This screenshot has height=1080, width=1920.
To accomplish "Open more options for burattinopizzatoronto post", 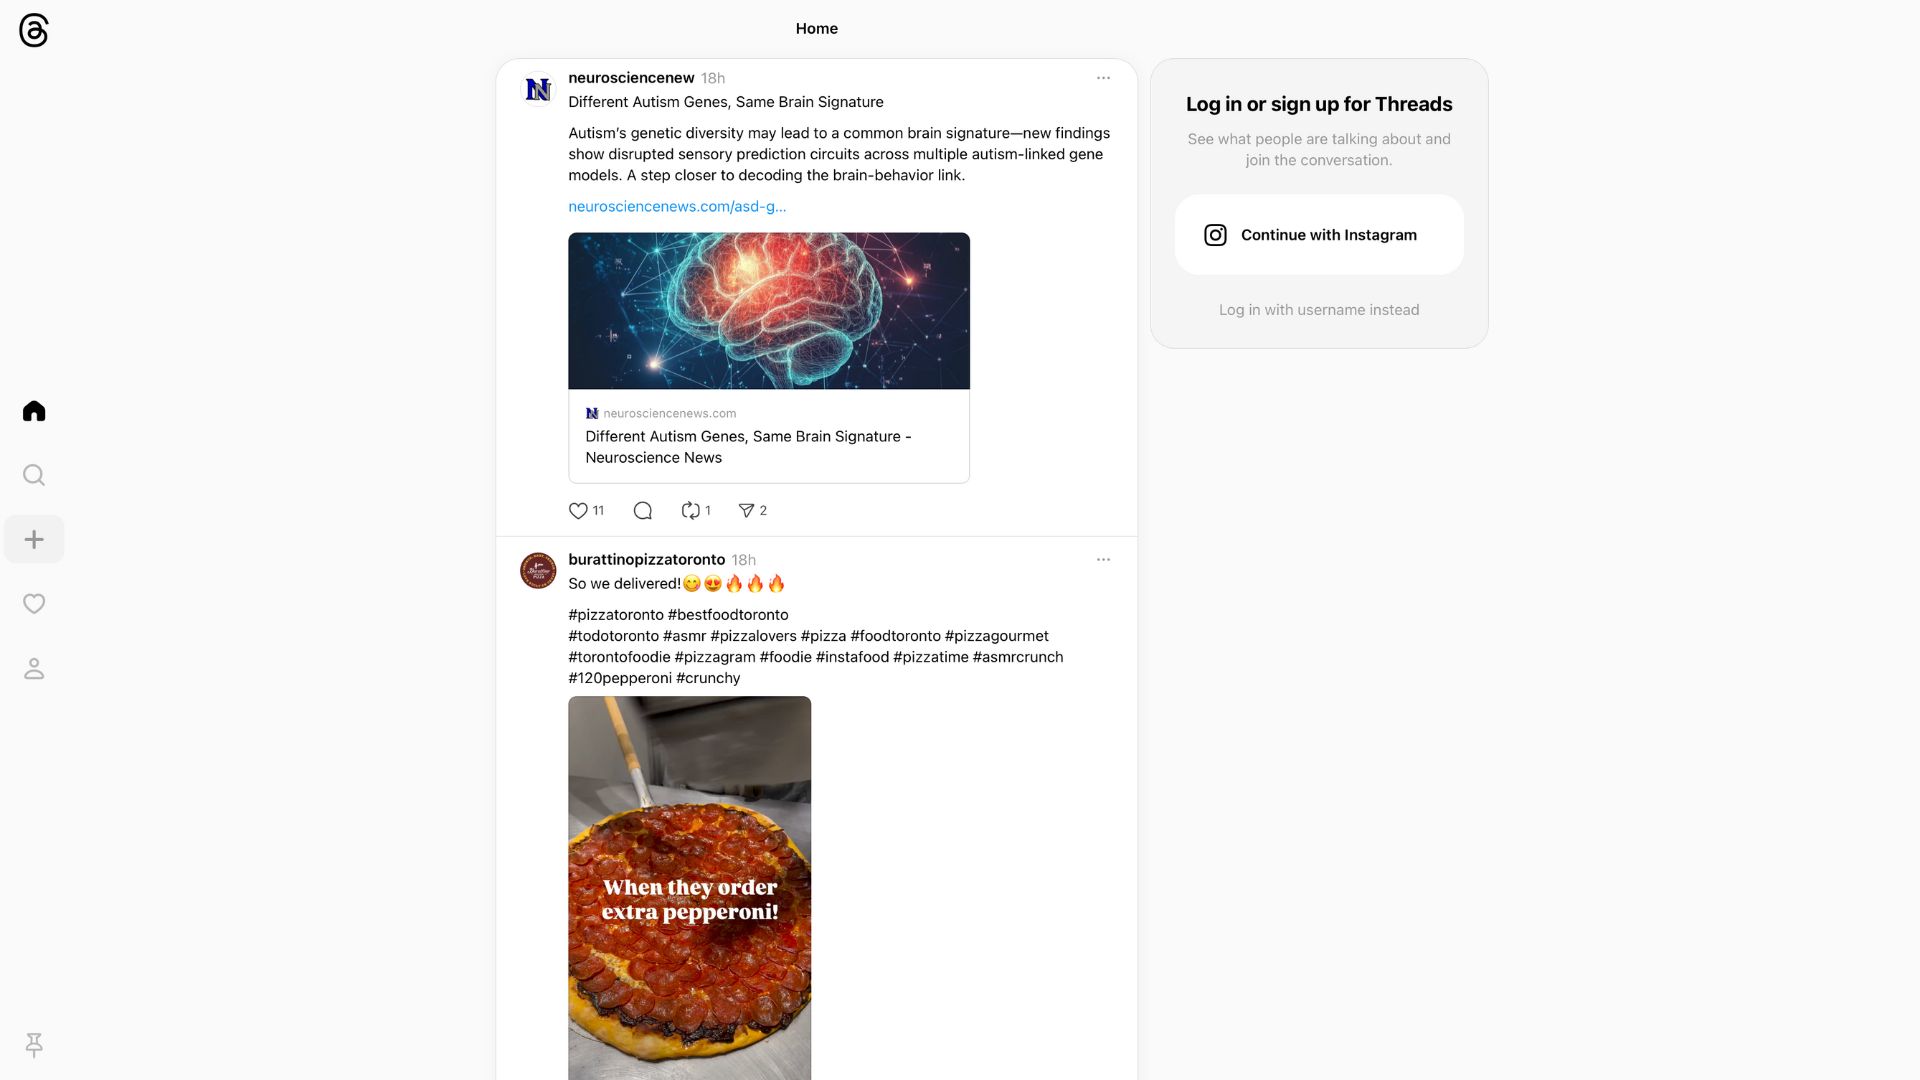I will [x=1103, y=560].
